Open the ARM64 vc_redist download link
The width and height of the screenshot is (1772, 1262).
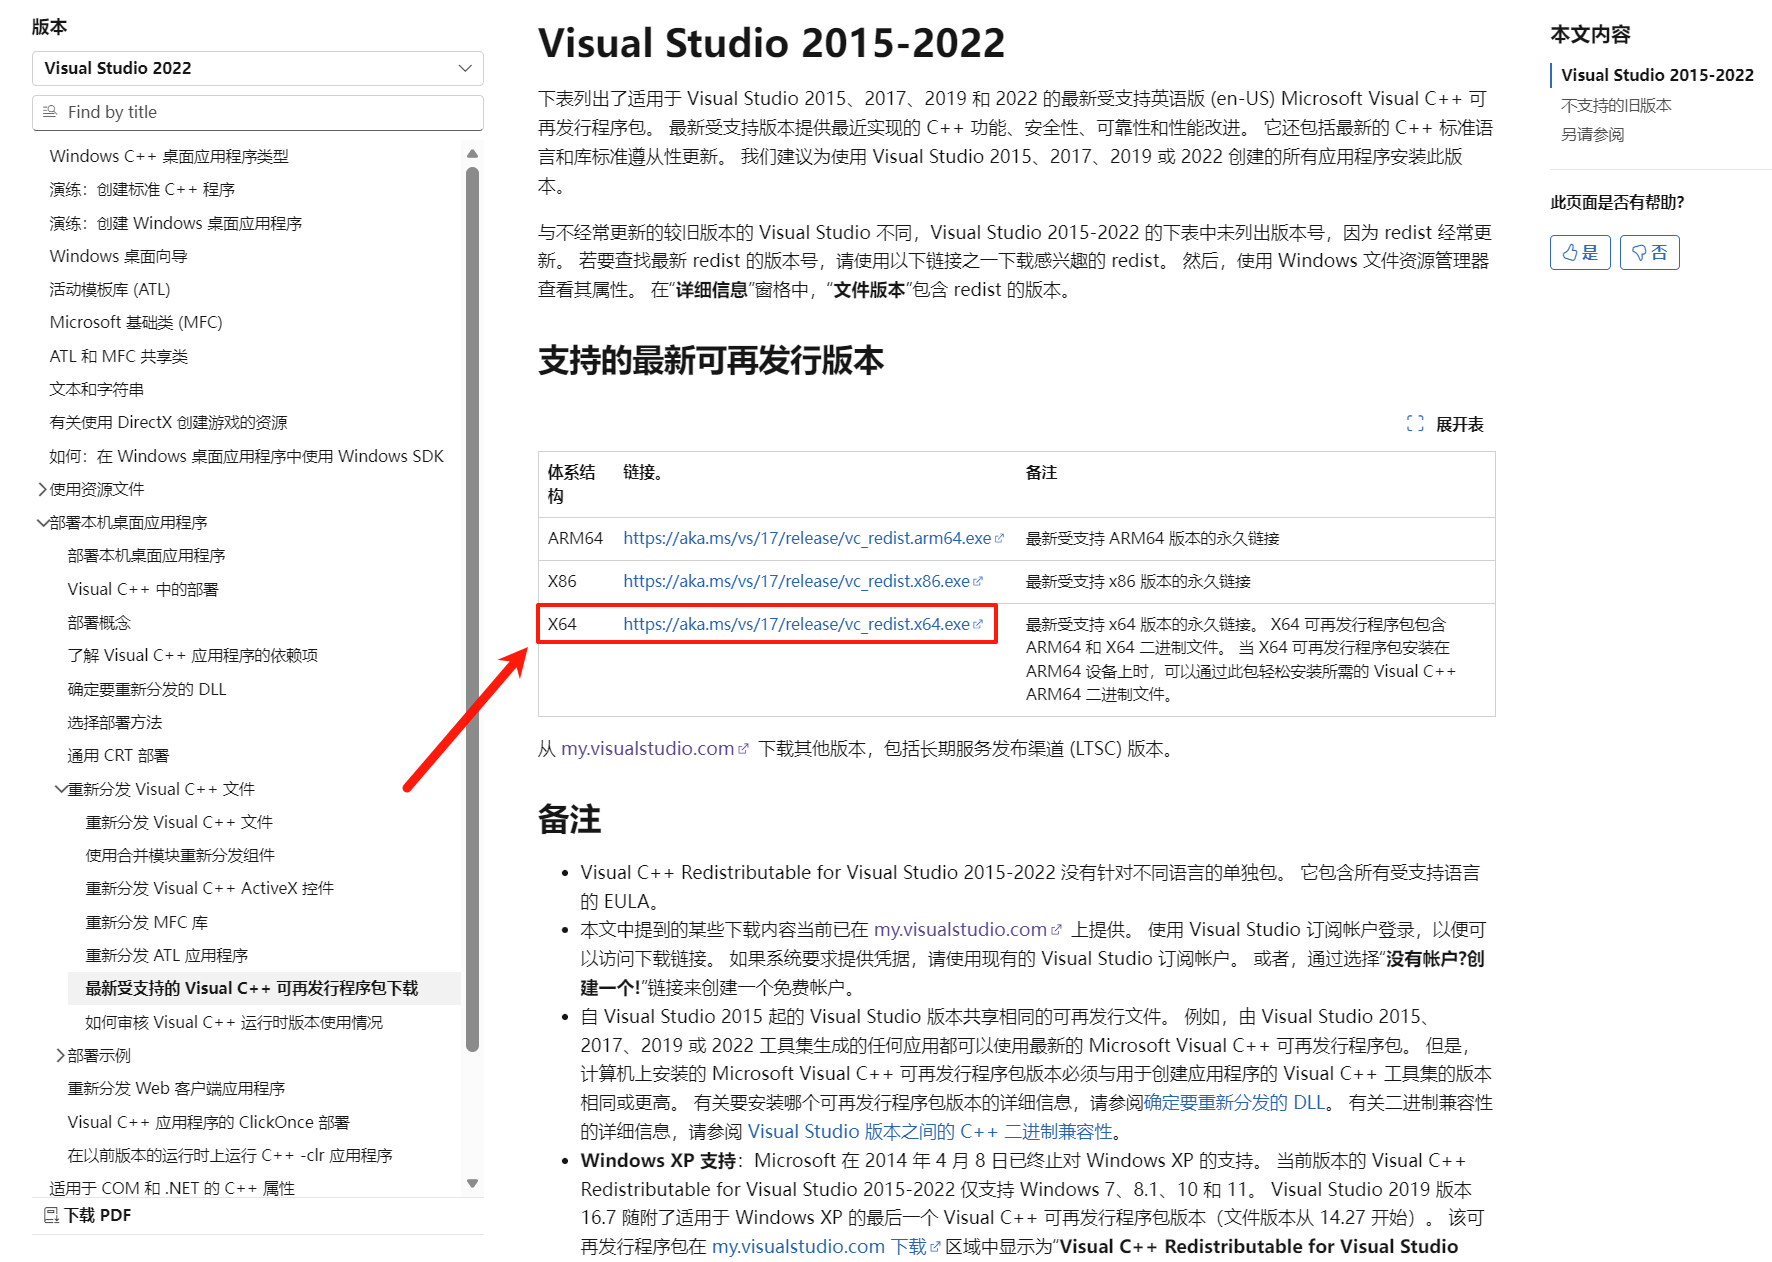(806, 538)
